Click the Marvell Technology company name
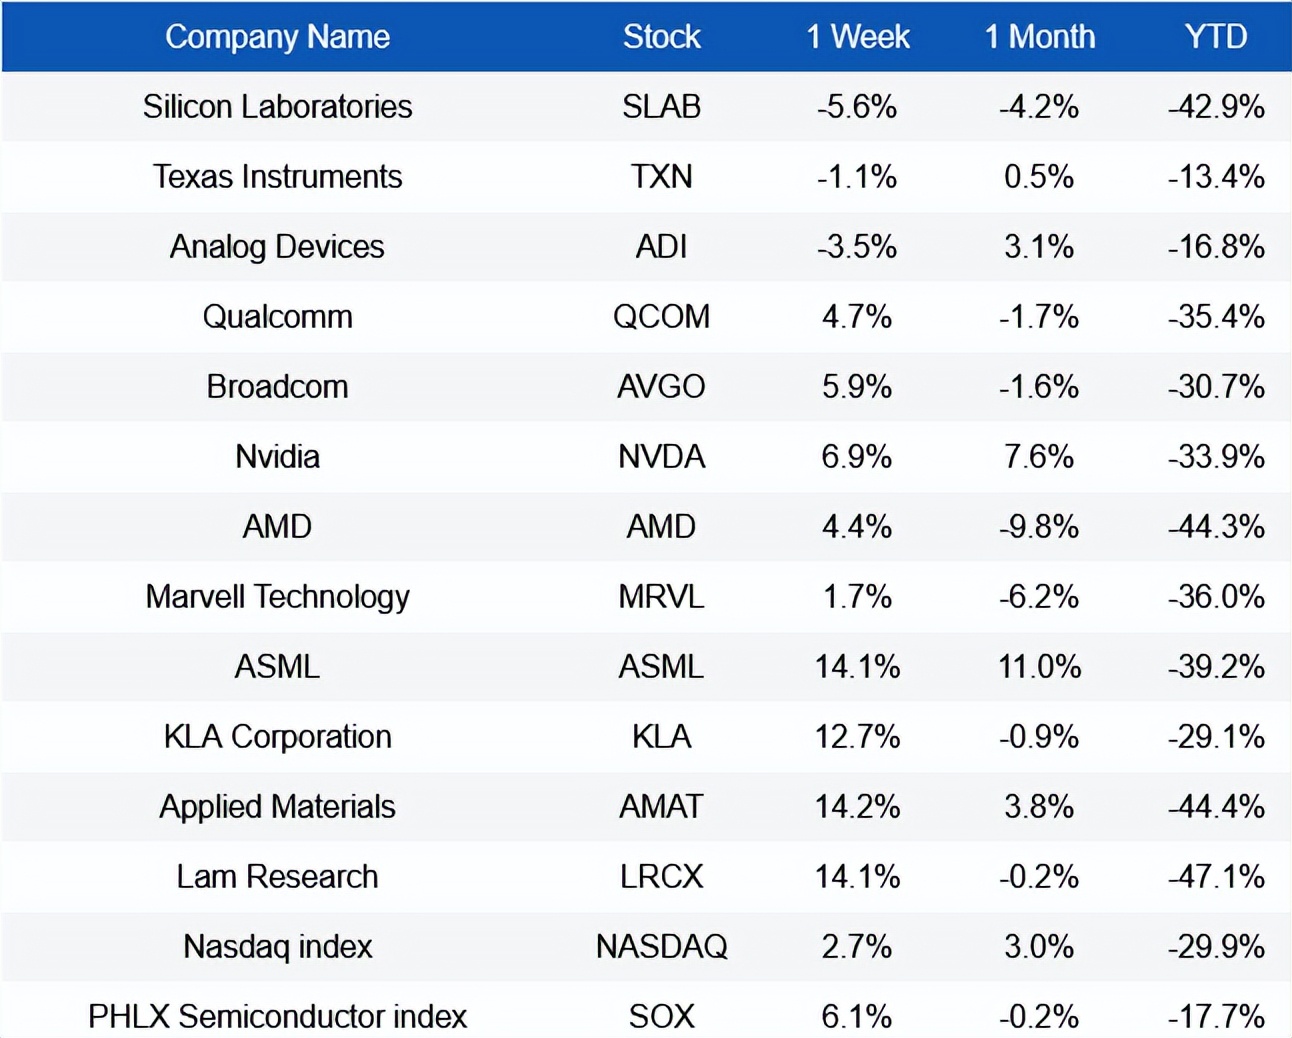 click(x=277, y=597)
